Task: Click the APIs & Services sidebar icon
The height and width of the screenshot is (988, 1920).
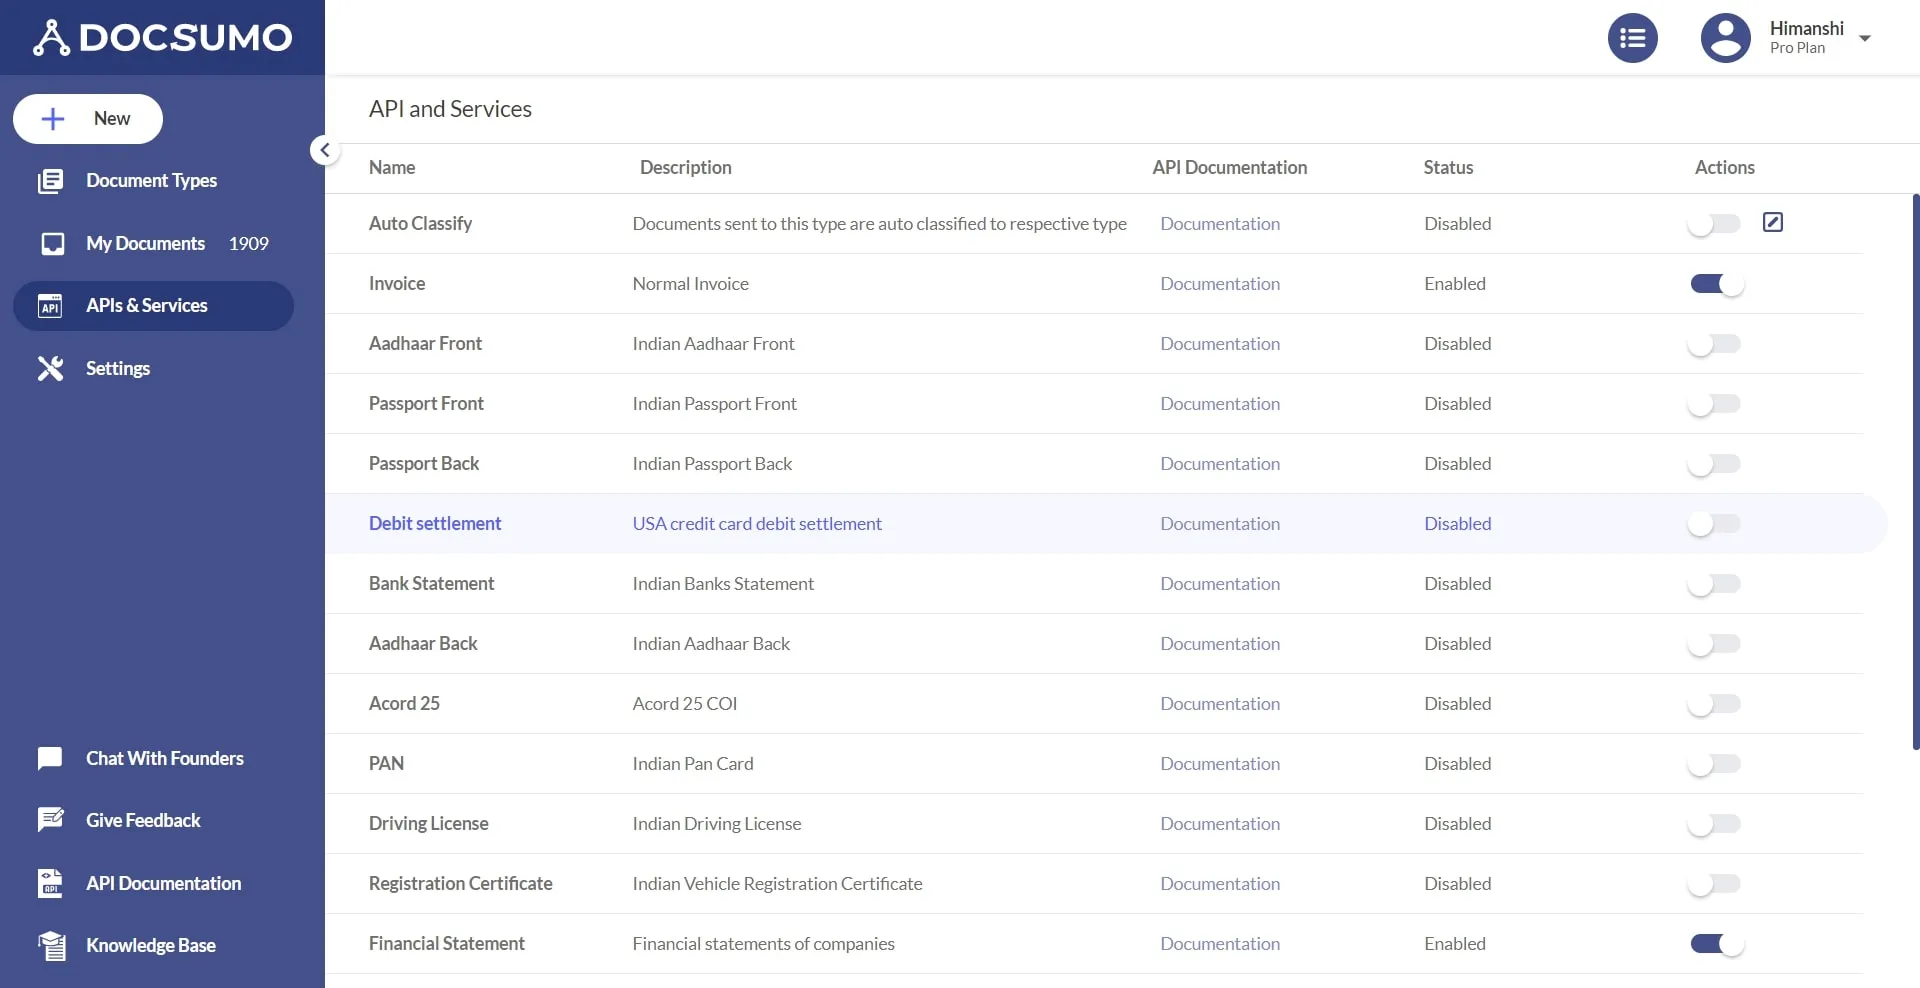Action: click(51, 306)
